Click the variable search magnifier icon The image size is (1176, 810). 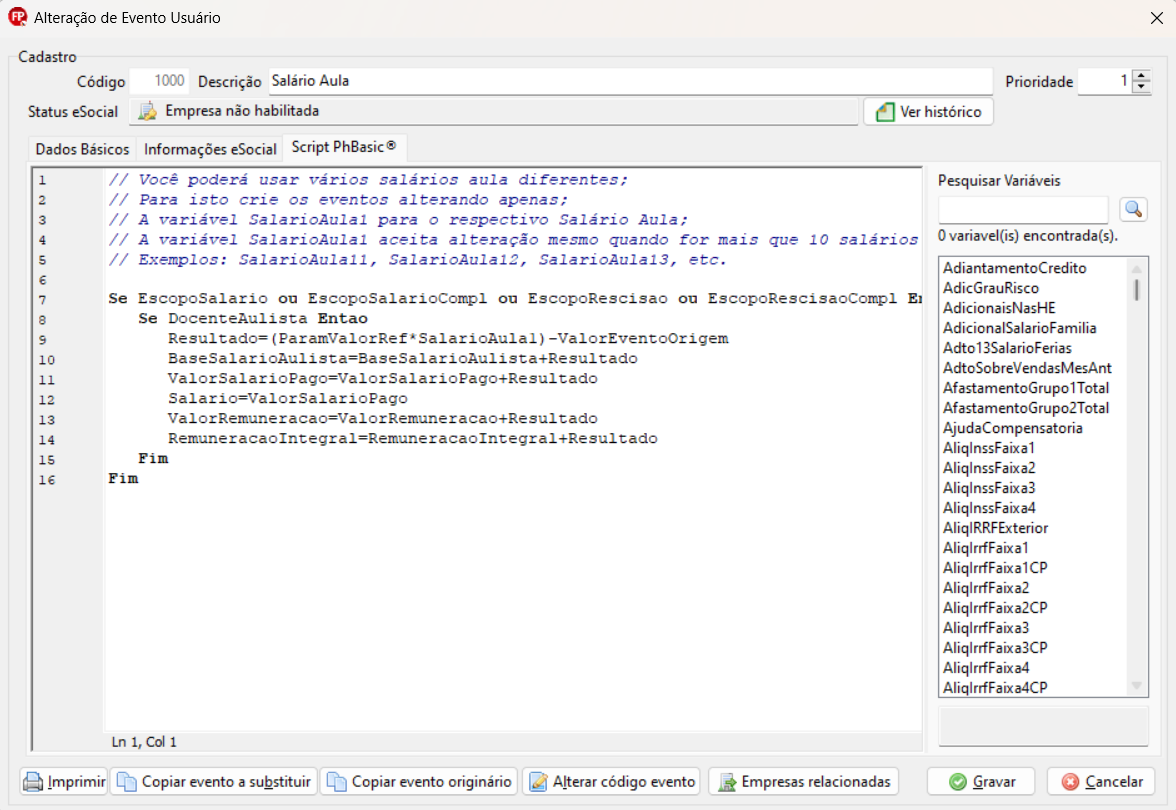tap(1133, 209)
